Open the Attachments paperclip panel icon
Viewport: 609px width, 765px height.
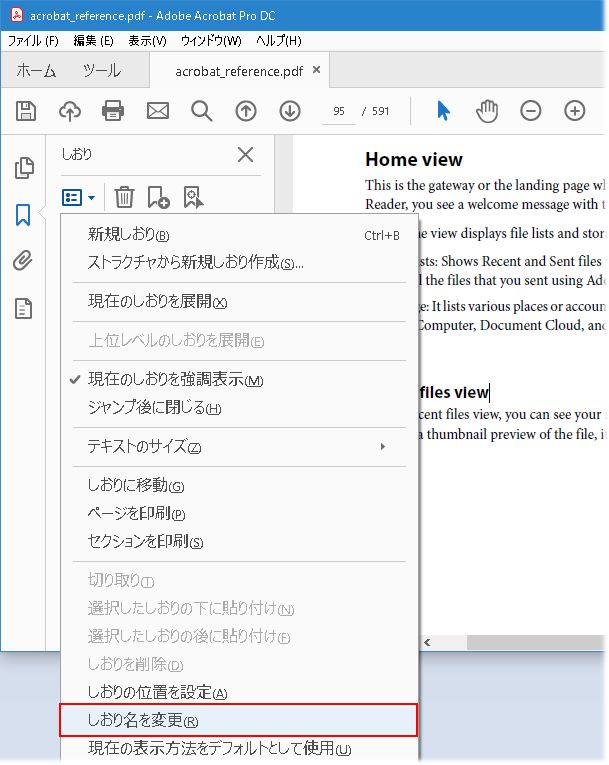click(23, 261)
